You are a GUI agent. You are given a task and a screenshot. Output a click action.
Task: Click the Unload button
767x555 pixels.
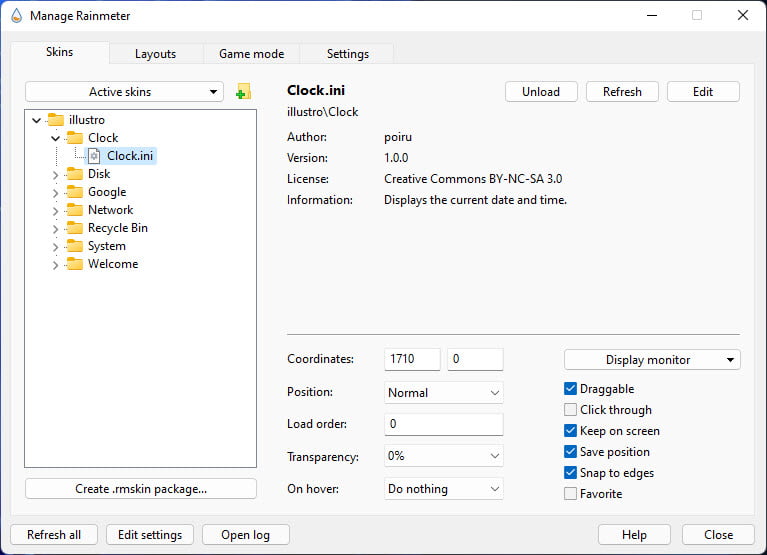pos(541,91)
